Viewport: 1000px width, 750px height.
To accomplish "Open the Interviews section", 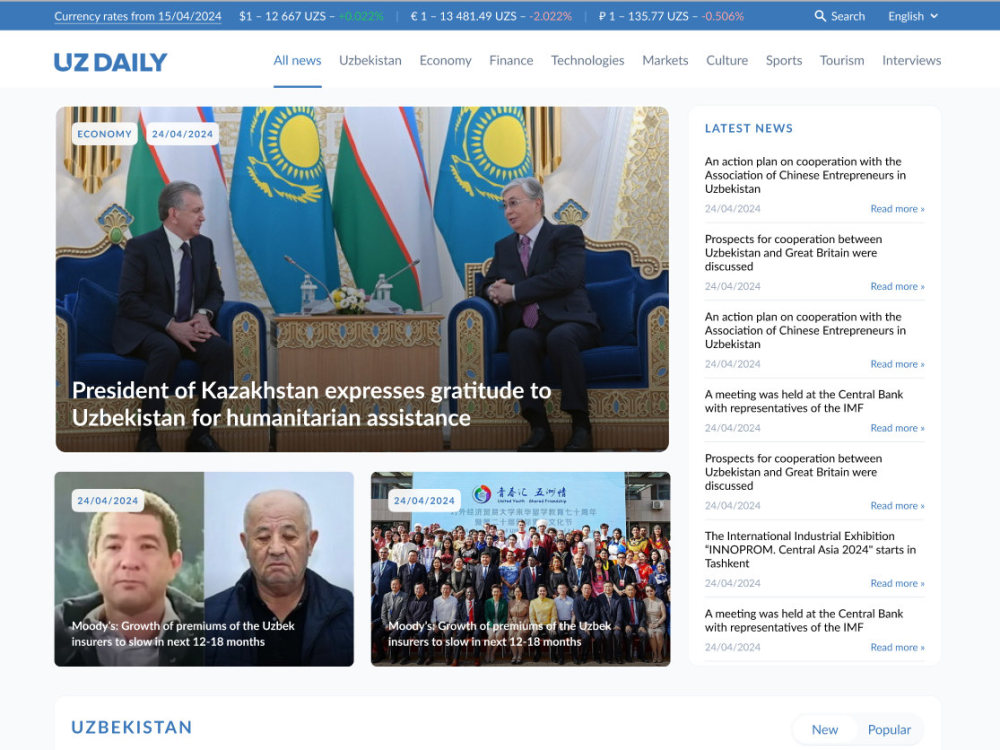I will coord(911,61).
